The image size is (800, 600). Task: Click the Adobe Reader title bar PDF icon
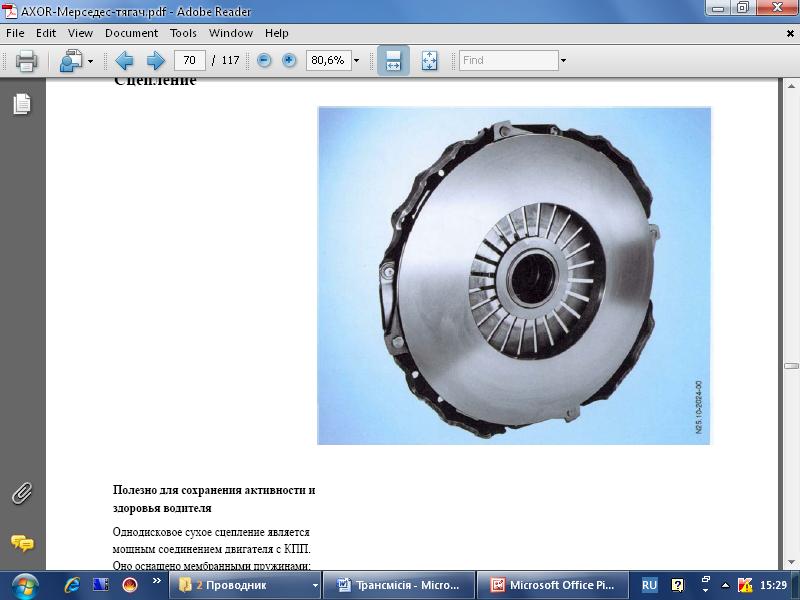click(x=10, y=11)
